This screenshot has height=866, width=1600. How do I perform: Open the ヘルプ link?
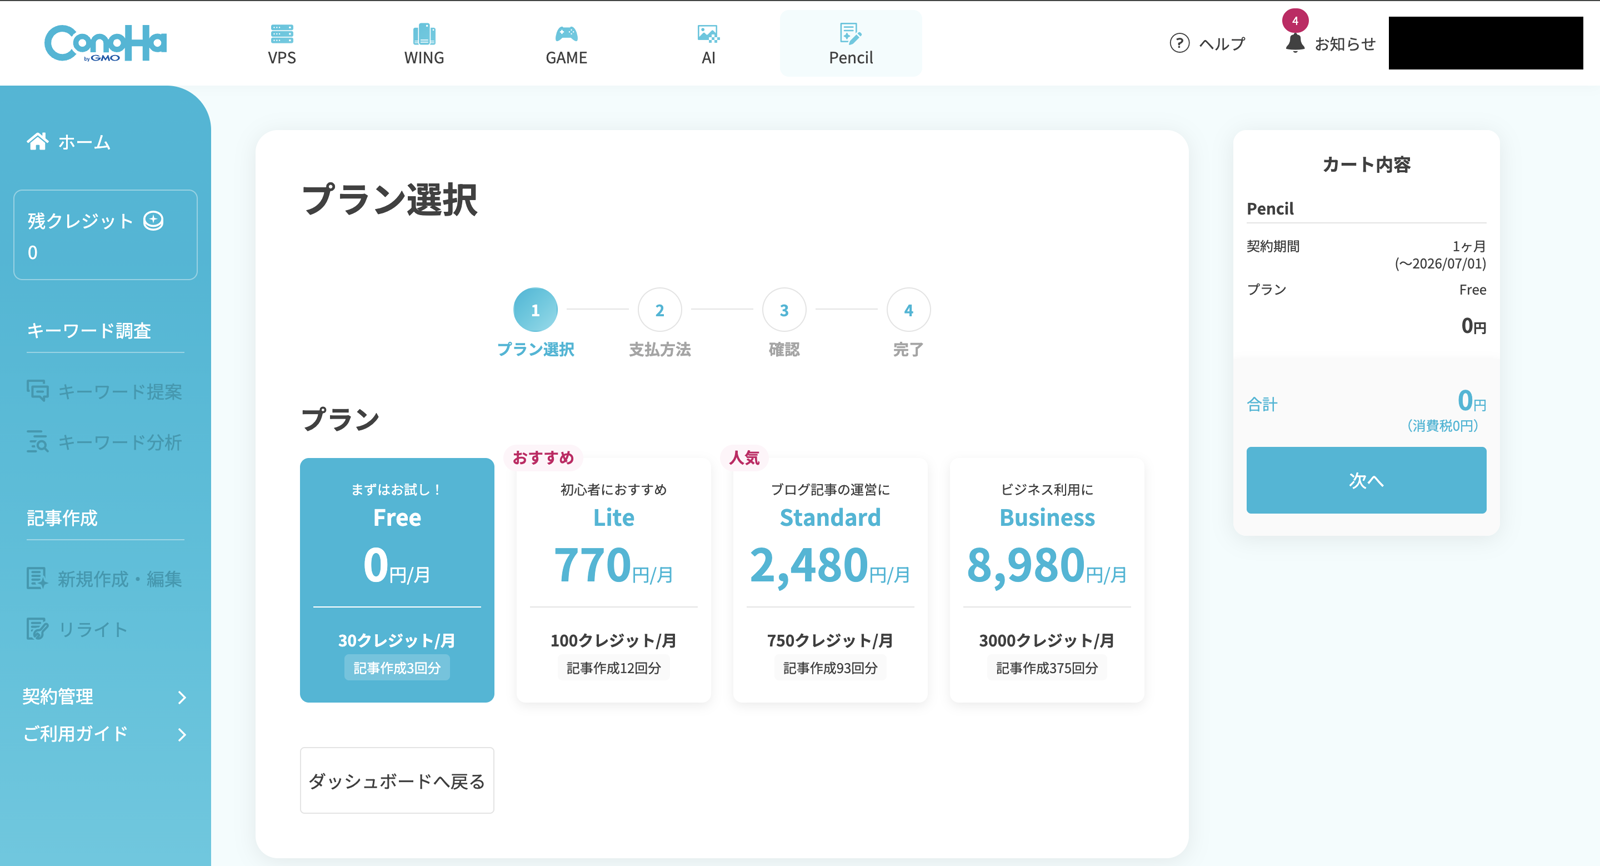point(1208,43)
